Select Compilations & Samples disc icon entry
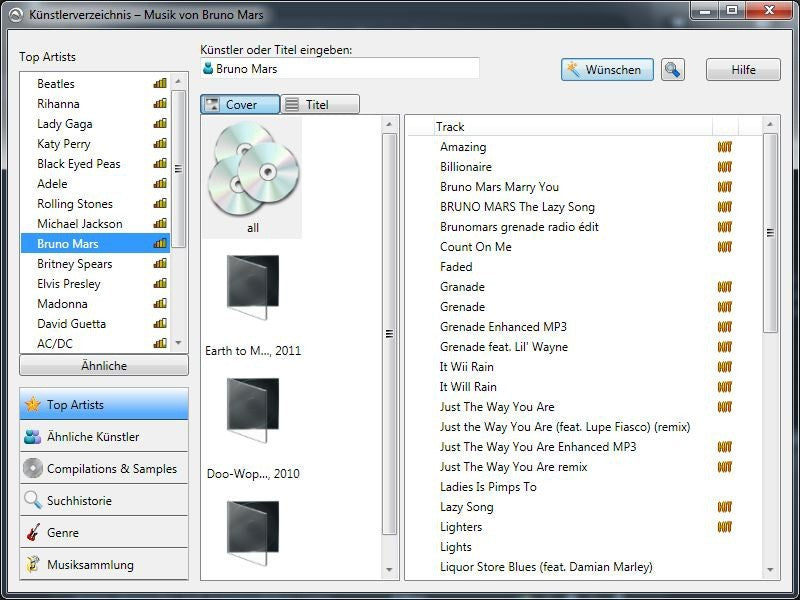 pos(104,468)
